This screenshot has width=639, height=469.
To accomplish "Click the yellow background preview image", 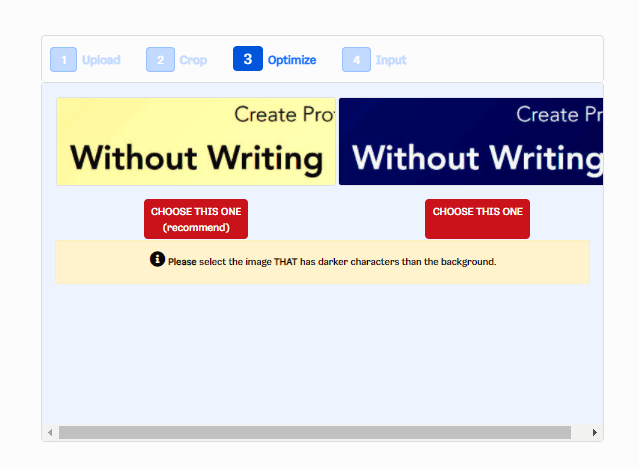I will coord(196,141).
